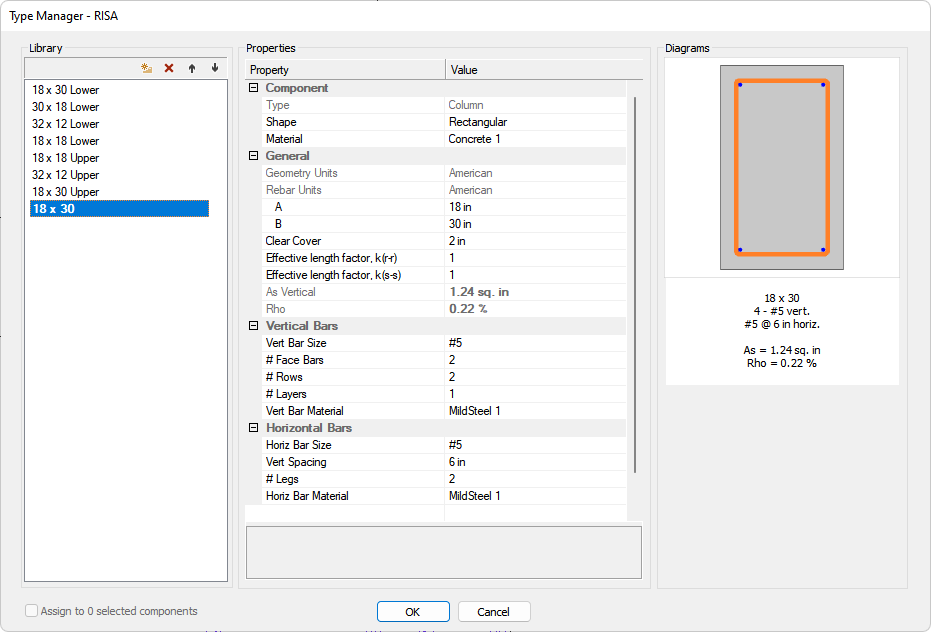Choose 18 x 18 Lower from list

click(66, 141)
